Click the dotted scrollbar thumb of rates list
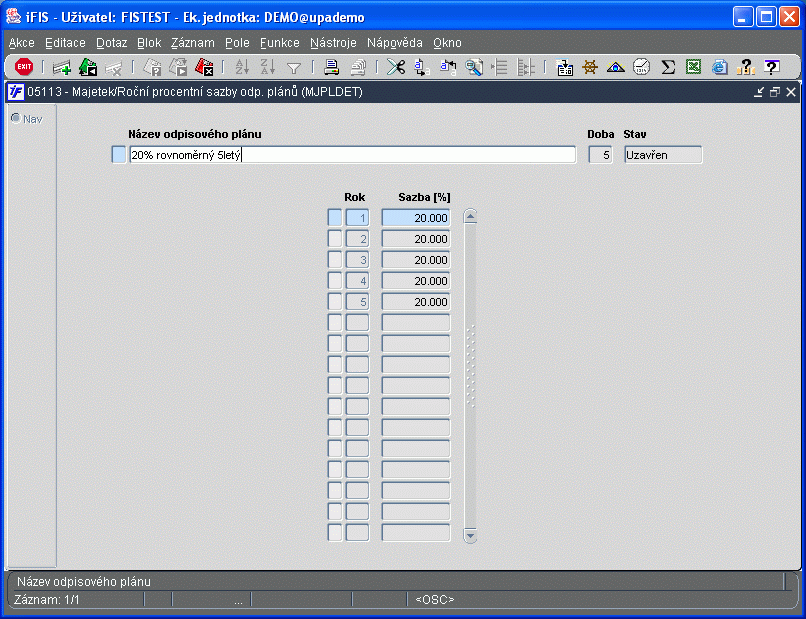The height and width of the screenshot is (619, 806). pos(470,367)
